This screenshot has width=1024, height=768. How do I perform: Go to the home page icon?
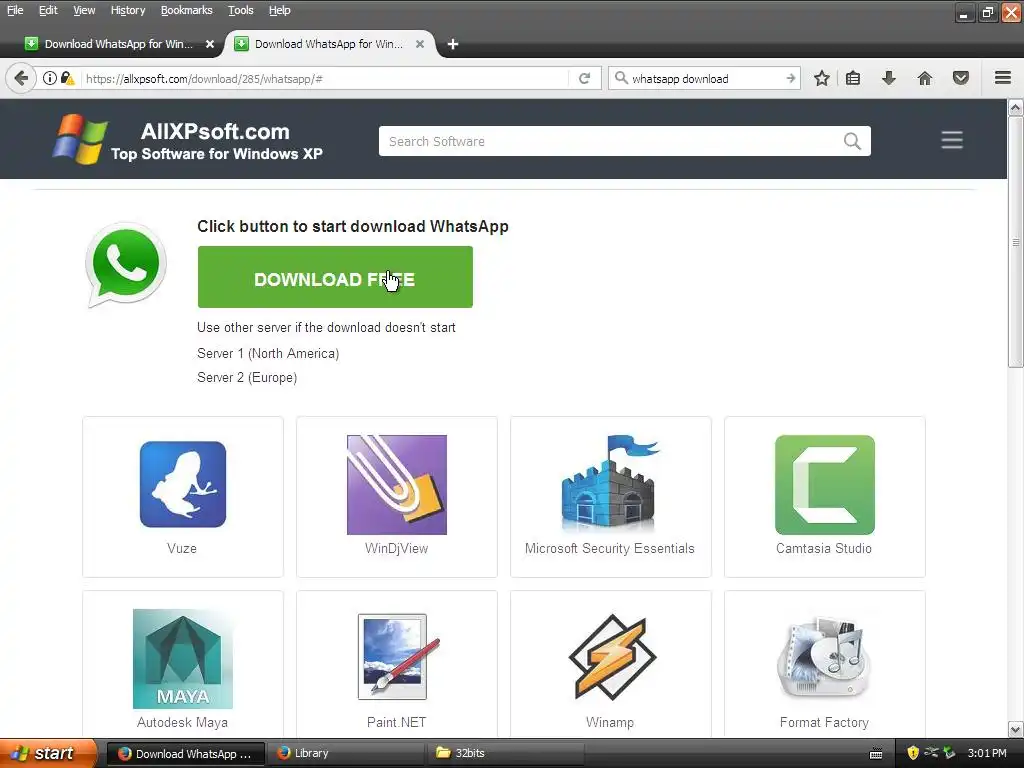[925, 78]
